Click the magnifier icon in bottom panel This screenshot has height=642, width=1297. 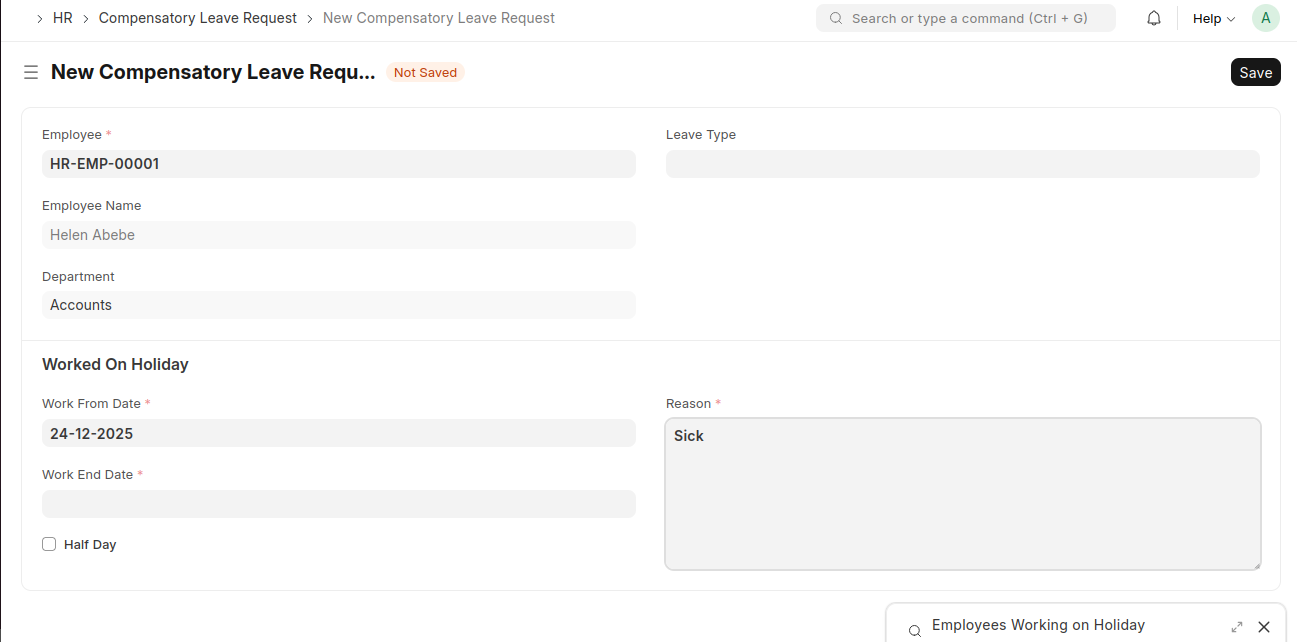(x=914, y=631)
